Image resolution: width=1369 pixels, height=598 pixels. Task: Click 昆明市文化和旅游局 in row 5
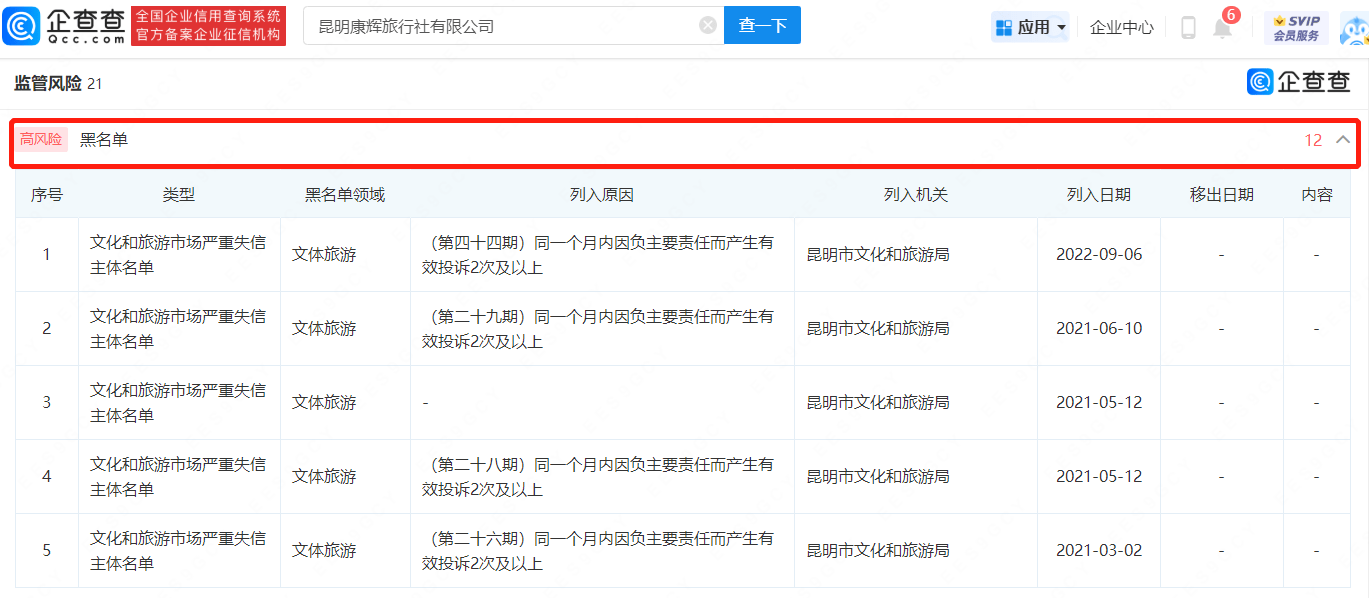point(878,551)
